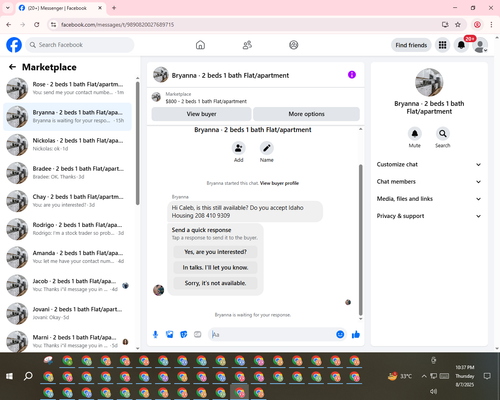
Task: Open the notifications bell with 20+ badge
Action: [461, 45]
